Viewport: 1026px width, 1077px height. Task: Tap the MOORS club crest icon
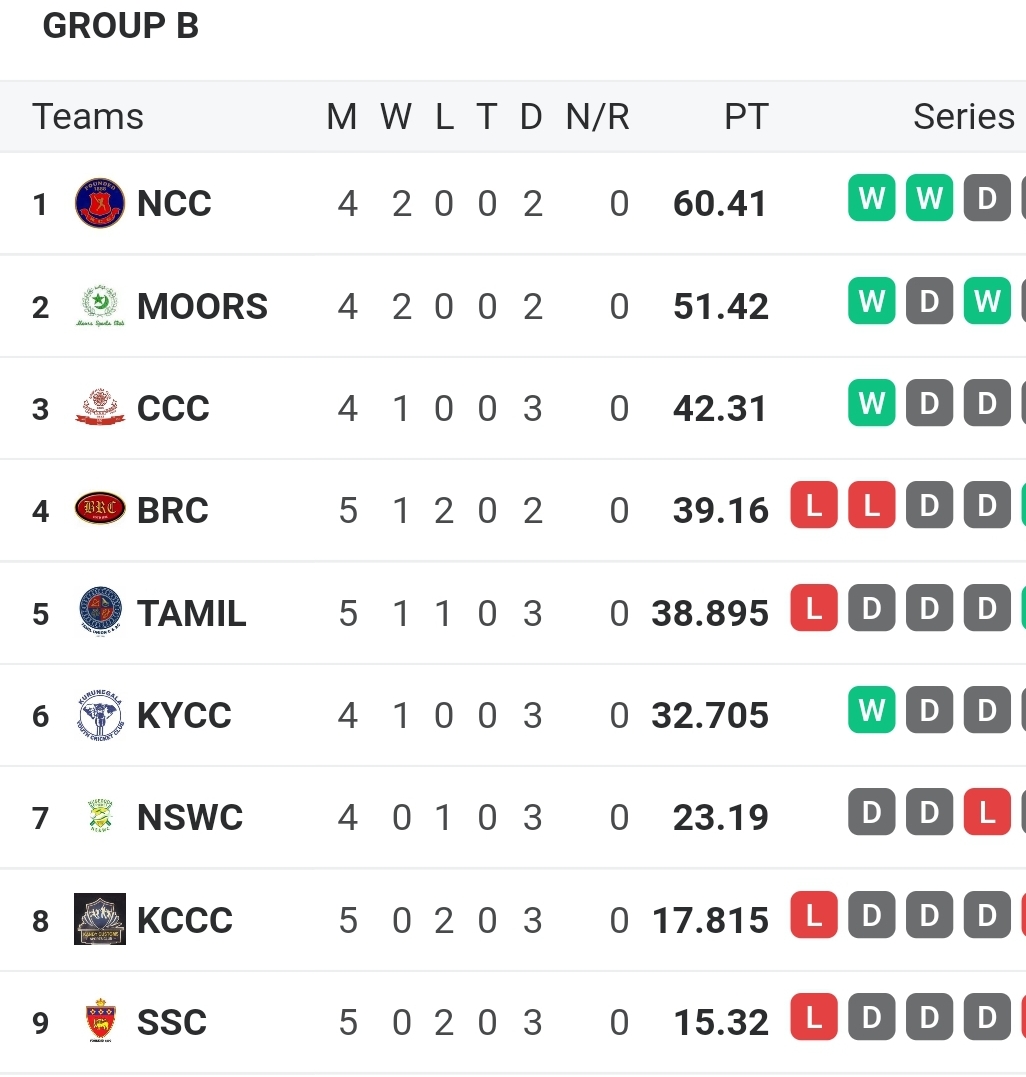[x=100, y=306]
